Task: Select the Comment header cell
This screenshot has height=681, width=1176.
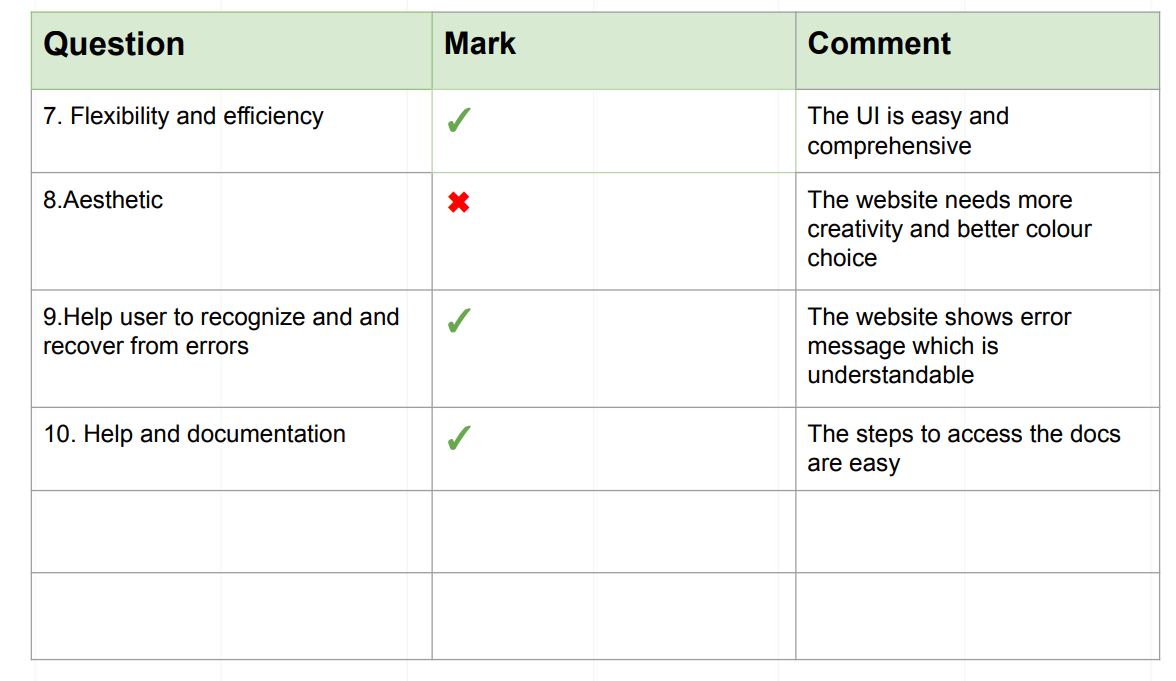Action: tap(977, 51)
